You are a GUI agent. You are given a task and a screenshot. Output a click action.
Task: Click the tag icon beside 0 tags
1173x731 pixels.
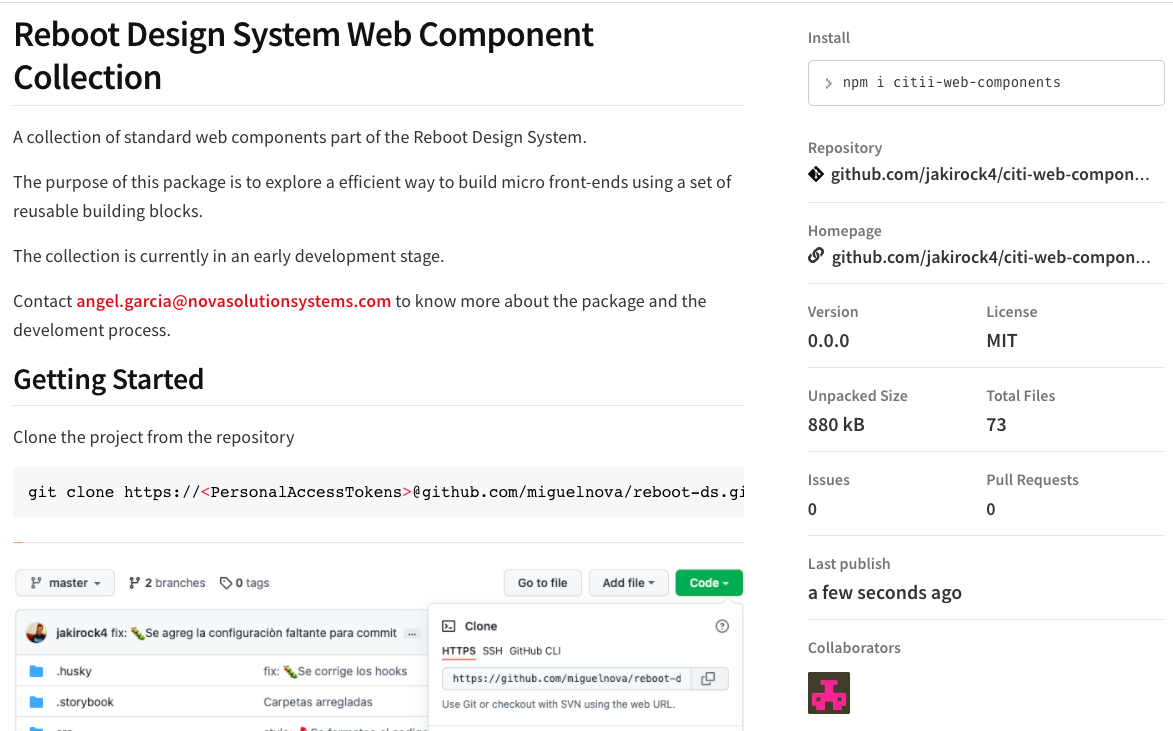click(225, 583)
